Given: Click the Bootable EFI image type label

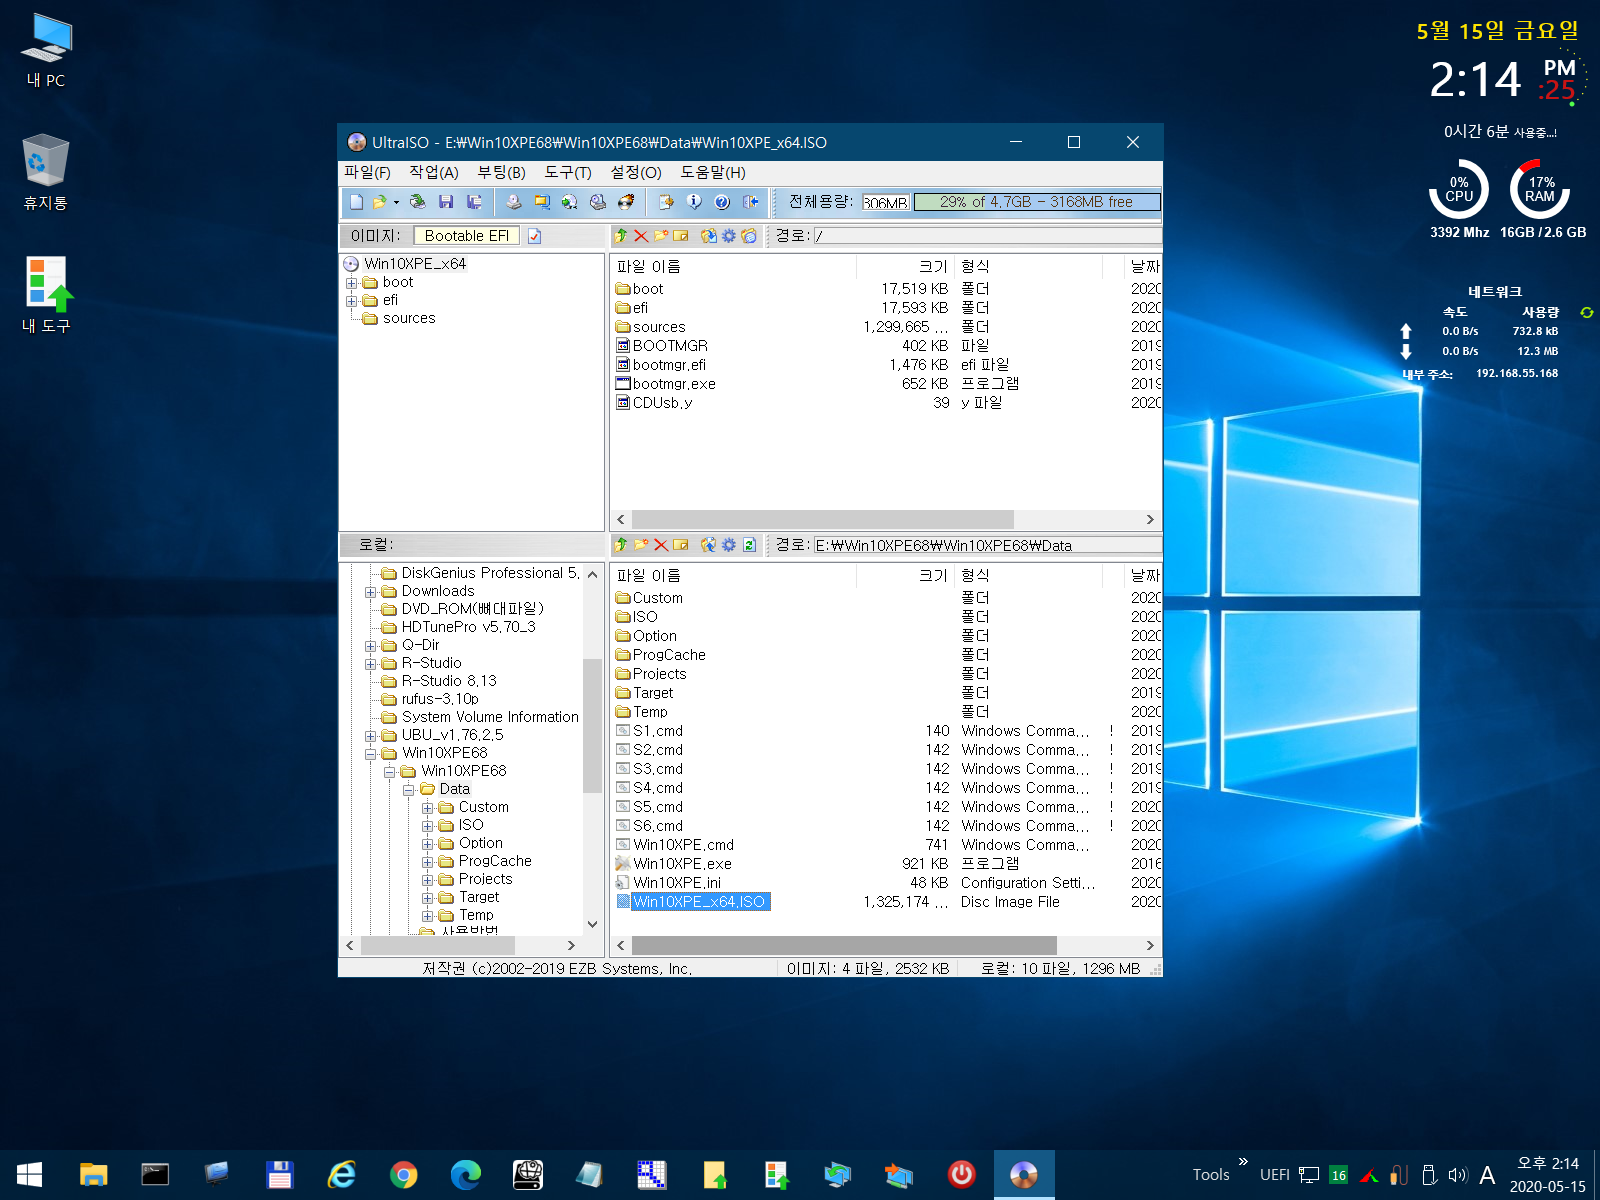Looking at the screenshot, I should coord(466,236).
